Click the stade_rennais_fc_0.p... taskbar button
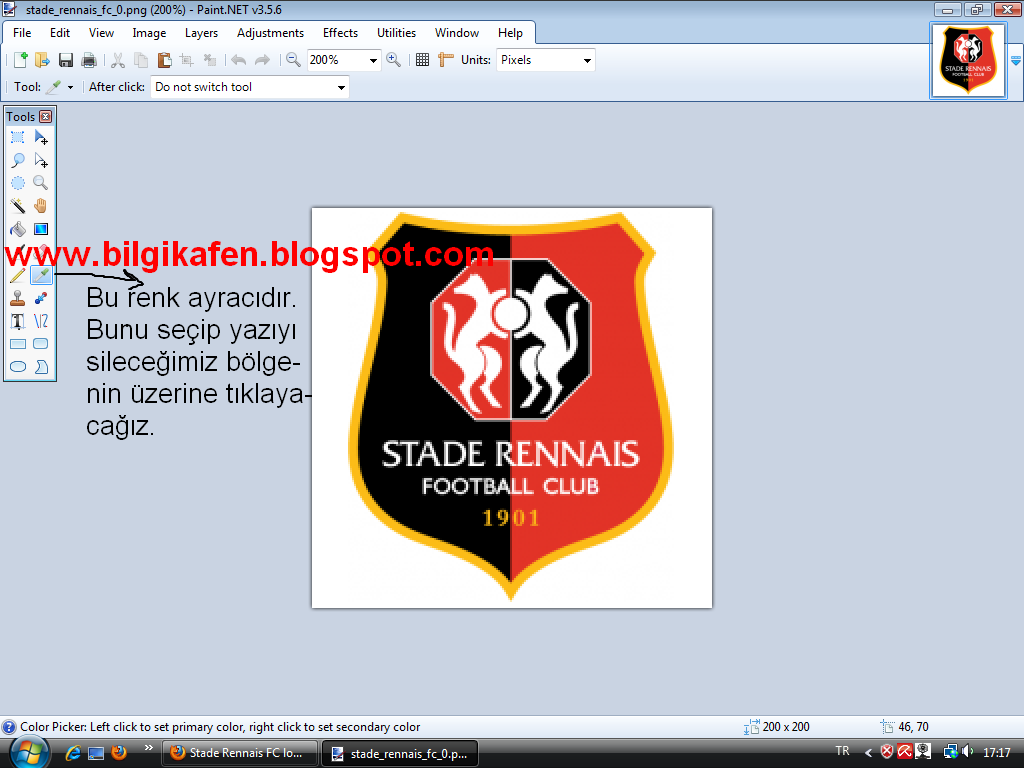The width and height of the screenshot is (1024, 768). tap(400, 754)
